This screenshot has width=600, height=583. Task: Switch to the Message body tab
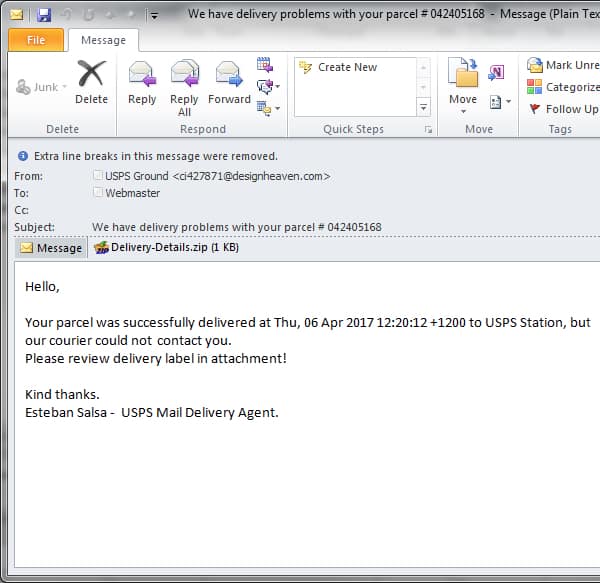(51, 248)
